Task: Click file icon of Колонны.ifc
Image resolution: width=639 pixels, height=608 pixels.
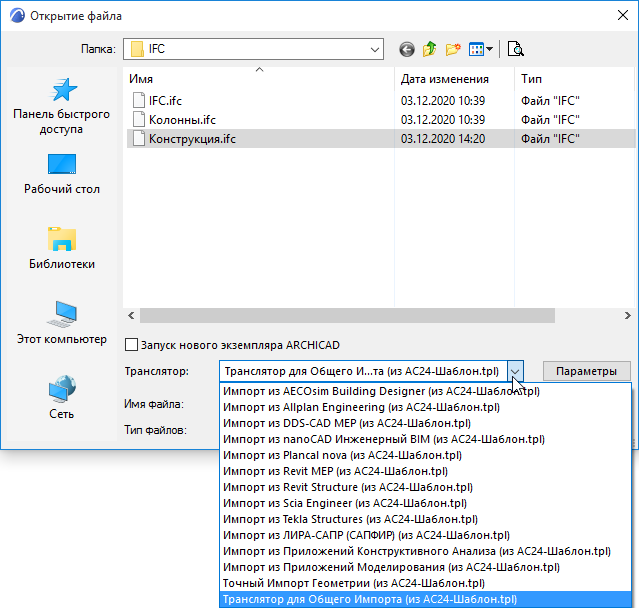Action: (x=139, y=119)
